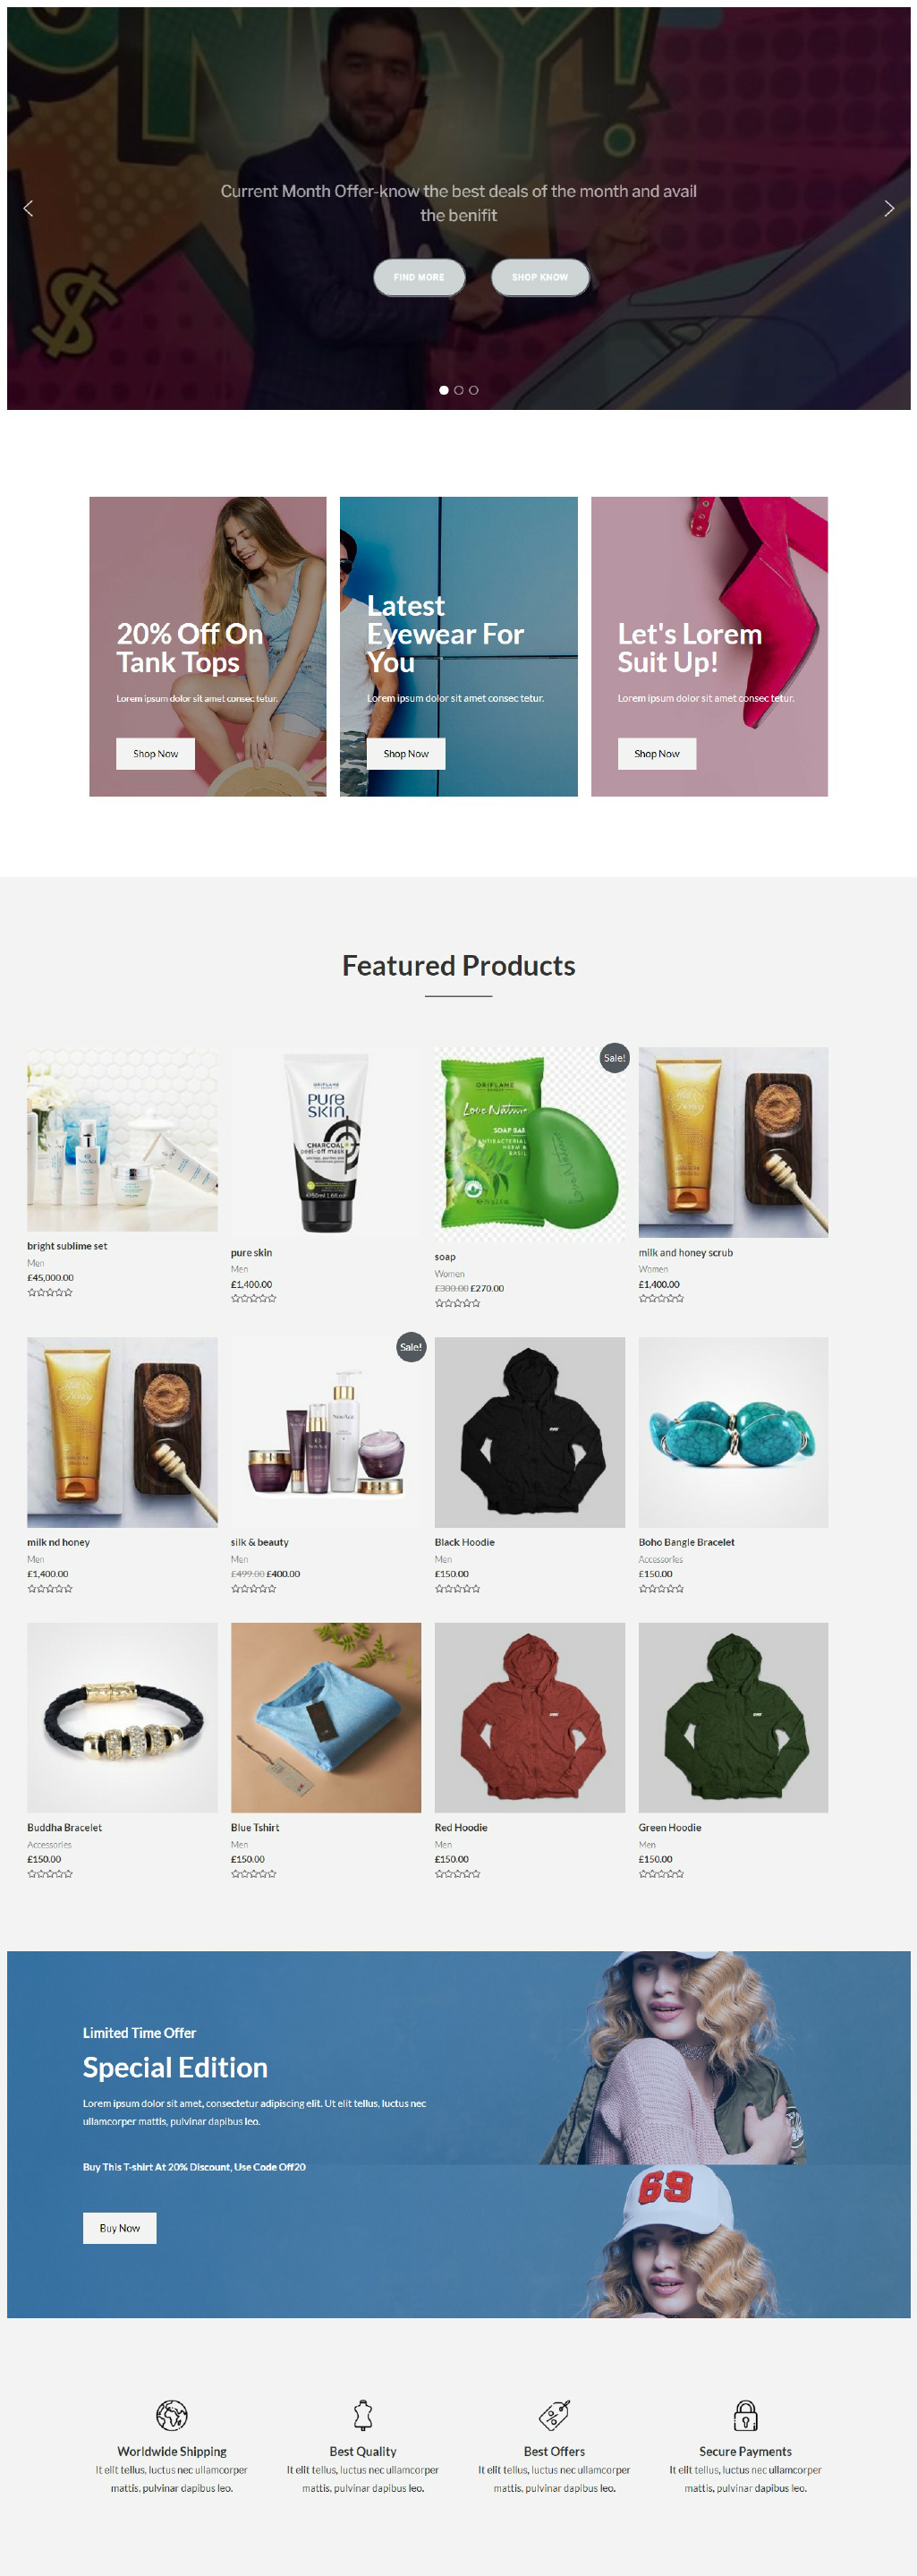Open the Men category under Blue Tshirt
Viewport: 917px width, 2576px height.
click(240, 1845)
